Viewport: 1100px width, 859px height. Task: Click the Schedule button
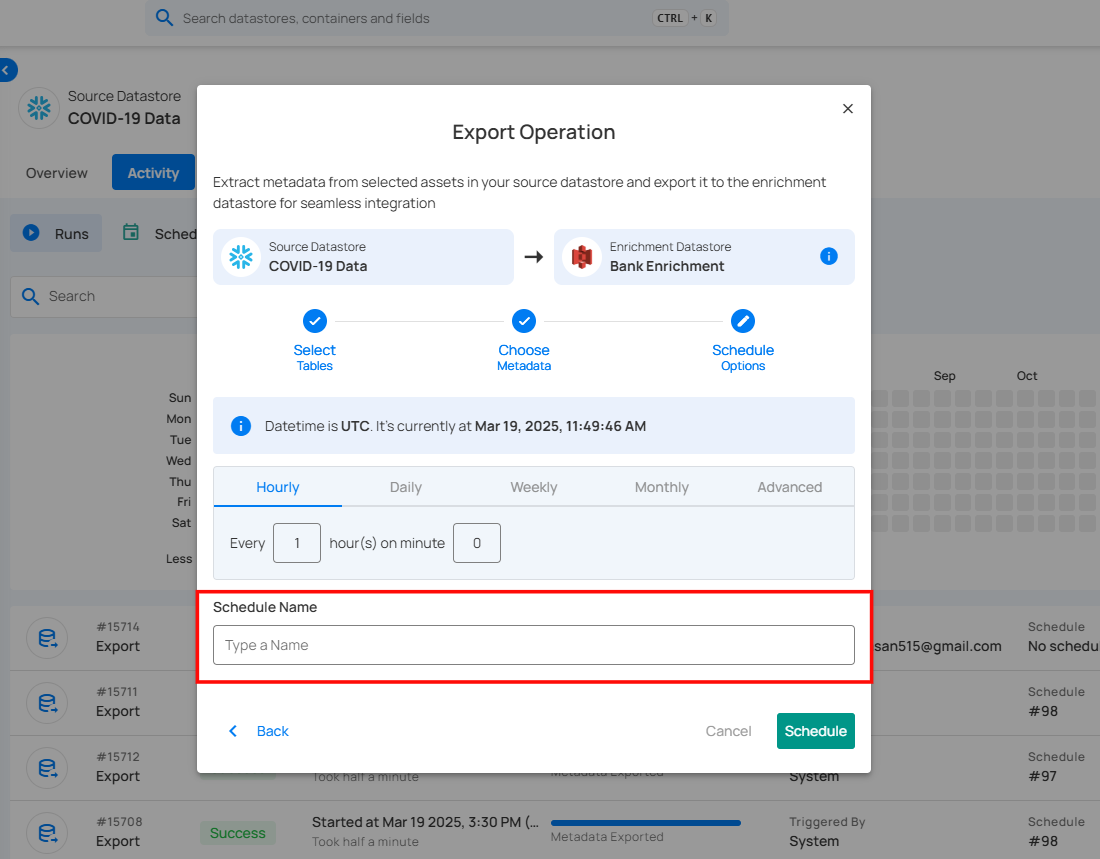click(815, 731)
